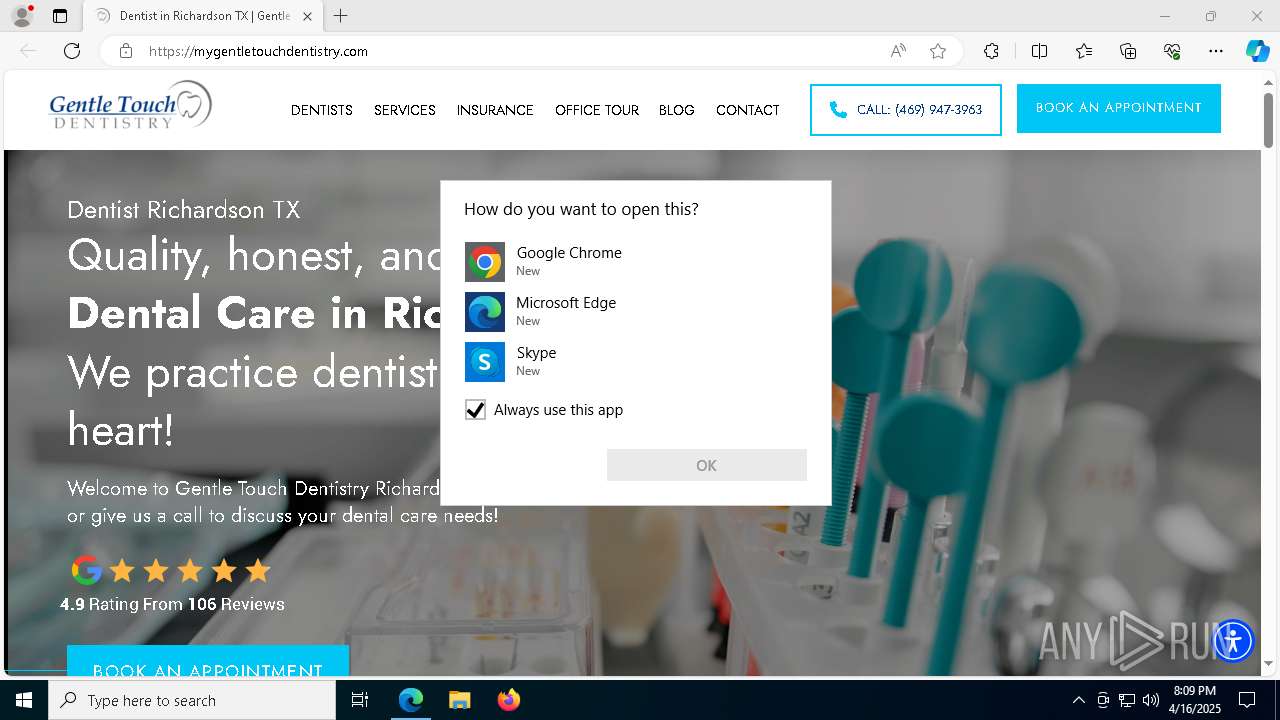
Task: Open Edge Settings and more menu
Action: point(1216,51)
